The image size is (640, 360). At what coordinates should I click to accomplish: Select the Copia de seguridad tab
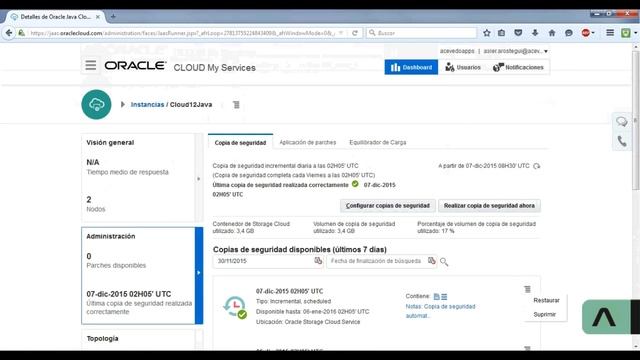pos(240,142)
